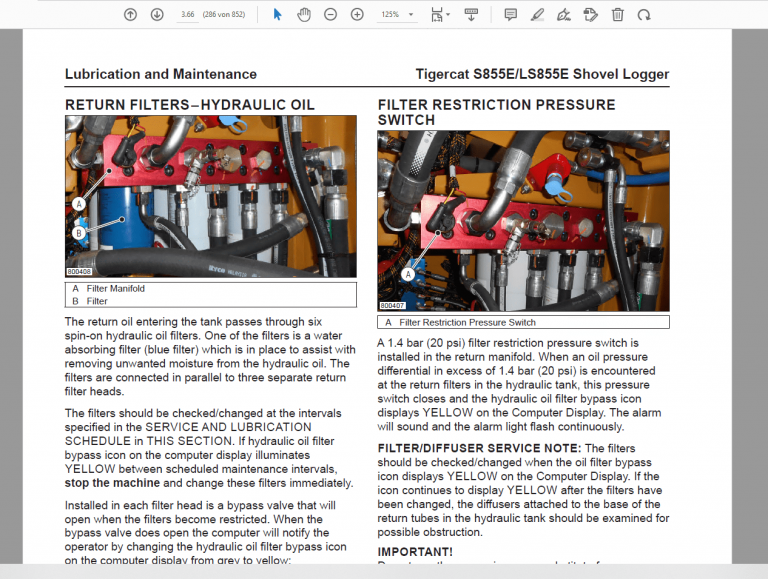Click legend entry A Filter Manifold
This screenshot has height=579, width=768.
(x=109, y=289)
